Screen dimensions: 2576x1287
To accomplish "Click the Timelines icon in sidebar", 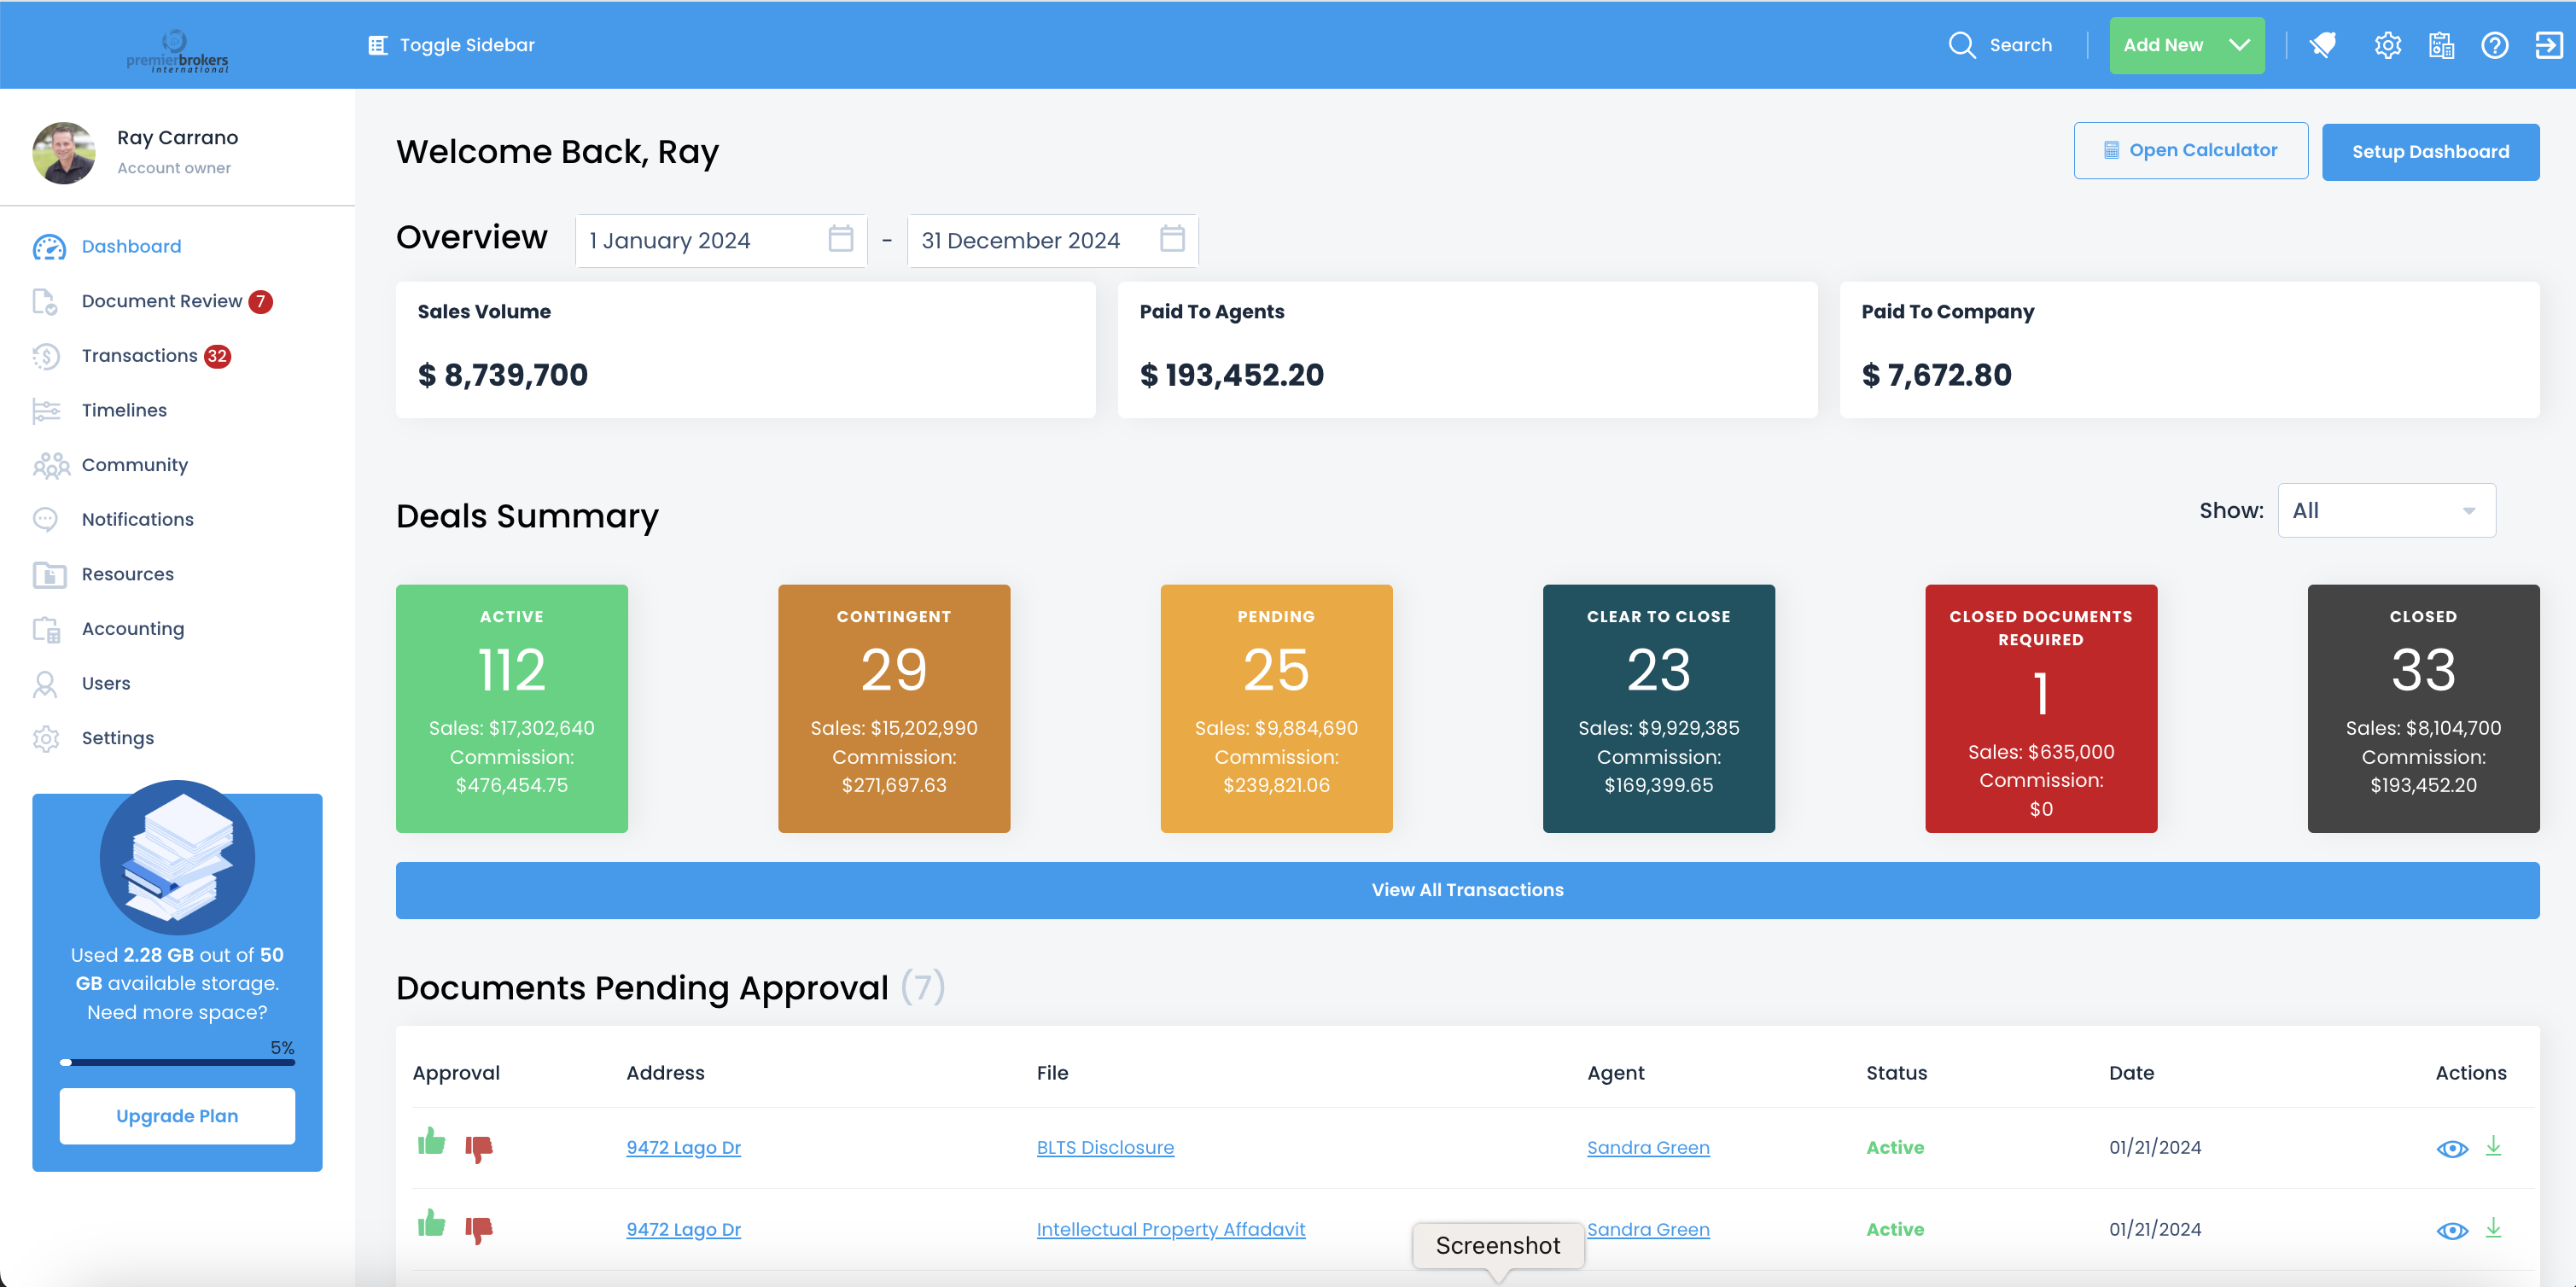I will pos(46,410).
